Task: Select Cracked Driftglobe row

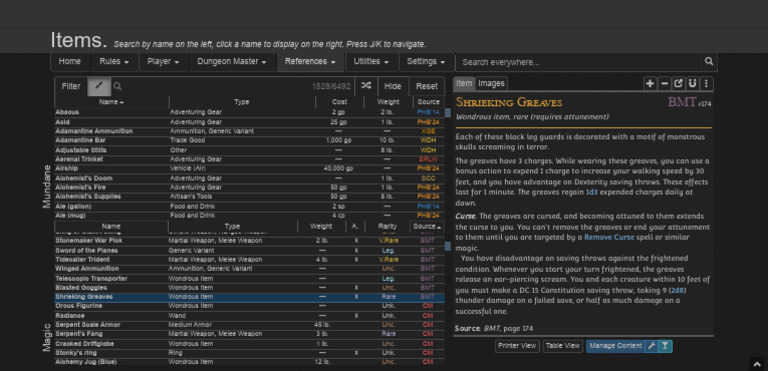Action: (249, 344)
